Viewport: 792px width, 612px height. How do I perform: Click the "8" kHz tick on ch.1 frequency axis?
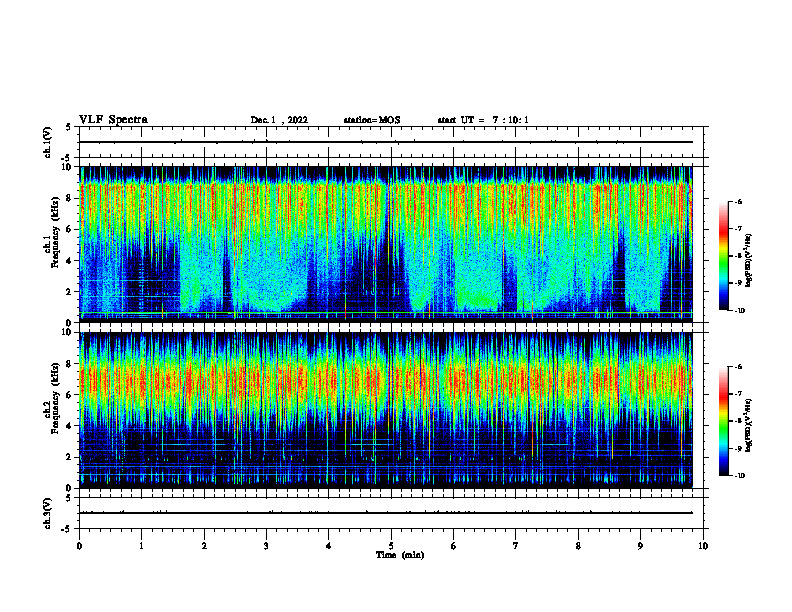(x=69, y=198)
